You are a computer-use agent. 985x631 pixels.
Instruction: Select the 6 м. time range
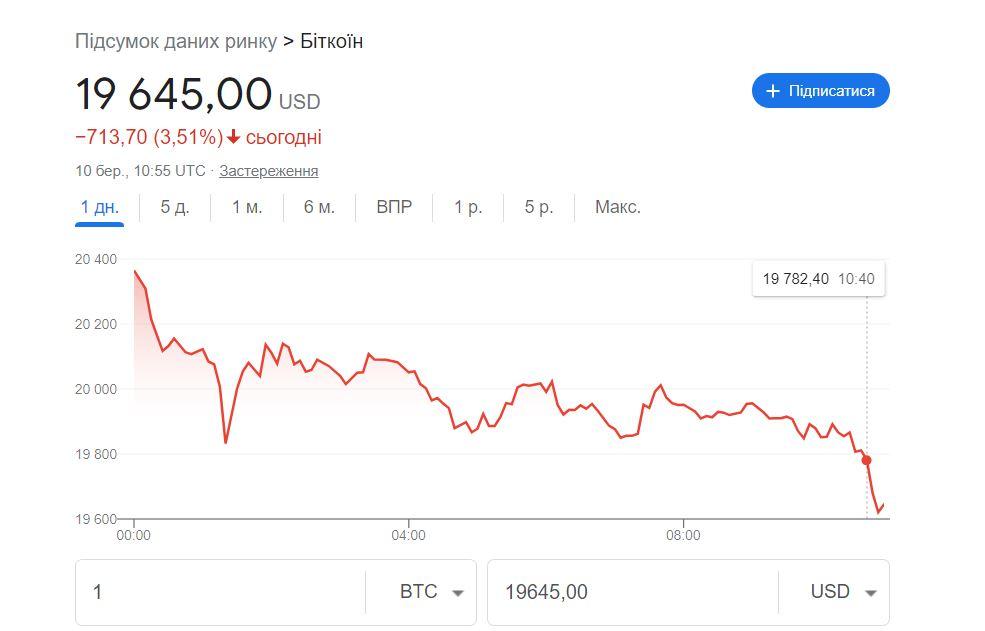coord(319,208)
